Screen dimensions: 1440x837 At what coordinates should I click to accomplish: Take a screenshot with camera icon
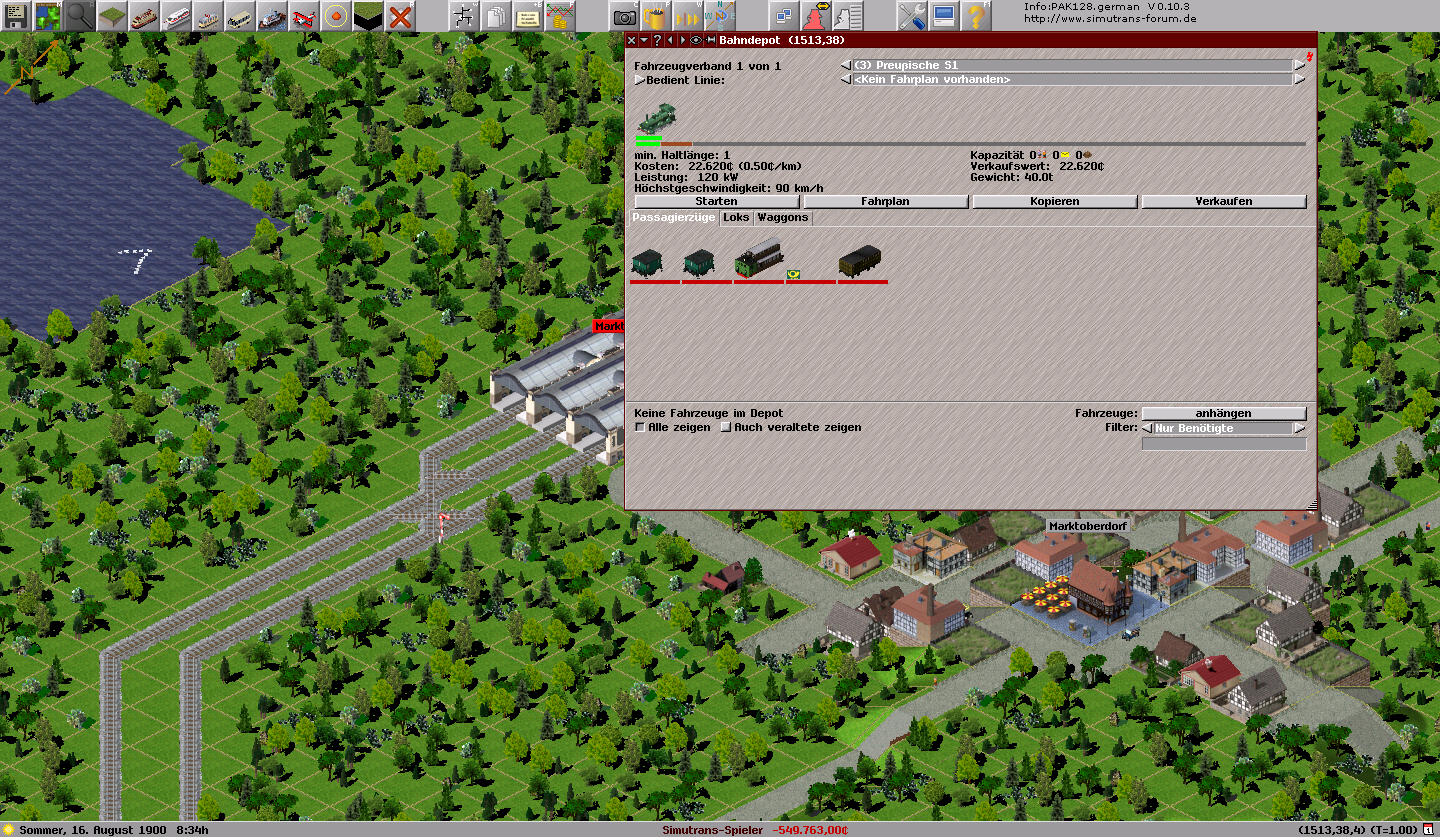624,16
